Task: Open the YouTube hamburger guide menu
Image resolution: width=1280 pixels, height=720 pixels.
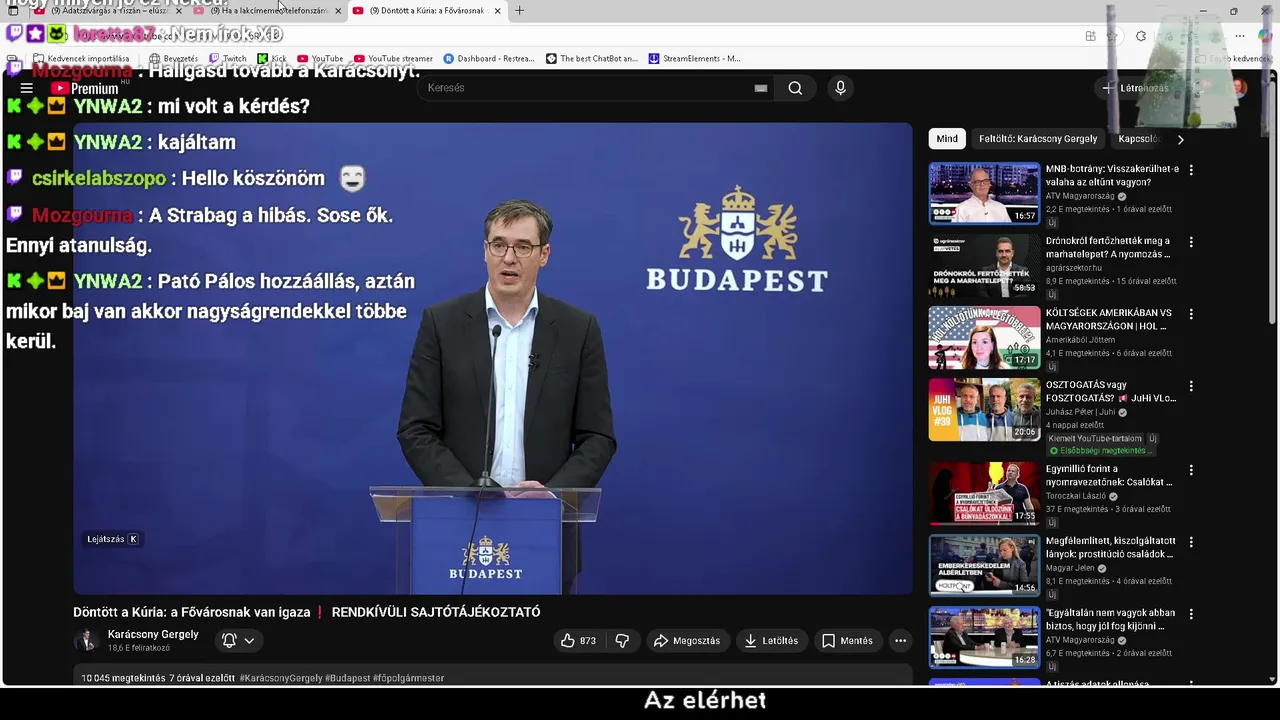Action: click(x=26, y=88)
